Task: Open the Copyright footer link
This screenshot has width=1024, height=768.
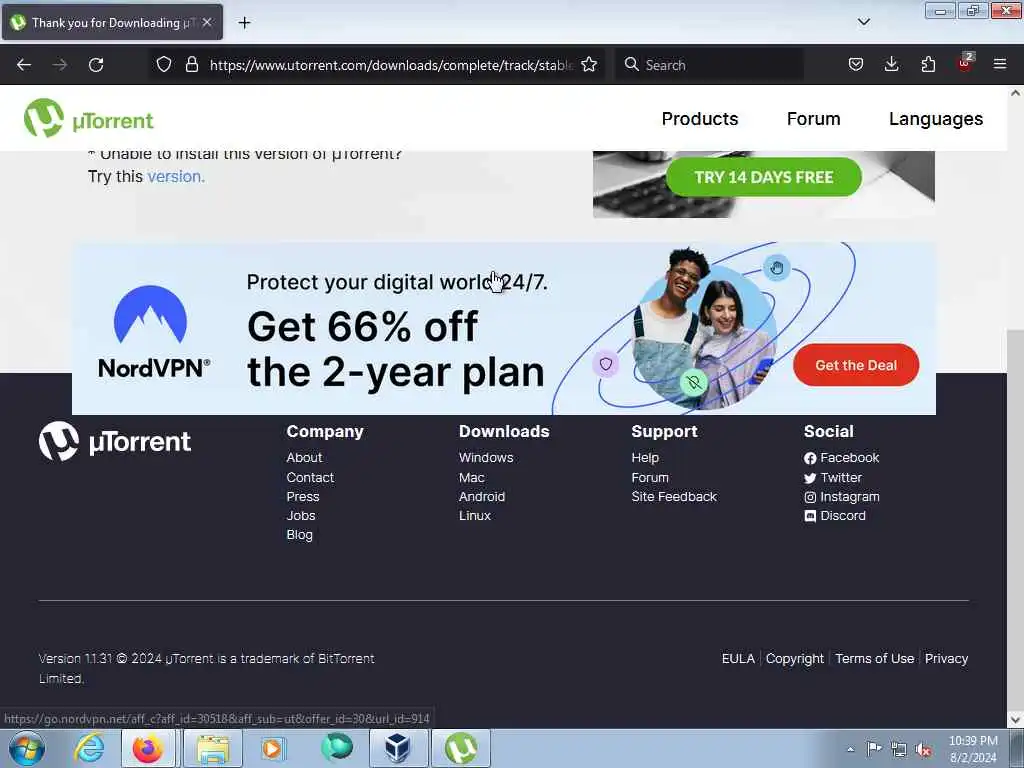Action: 795,658
